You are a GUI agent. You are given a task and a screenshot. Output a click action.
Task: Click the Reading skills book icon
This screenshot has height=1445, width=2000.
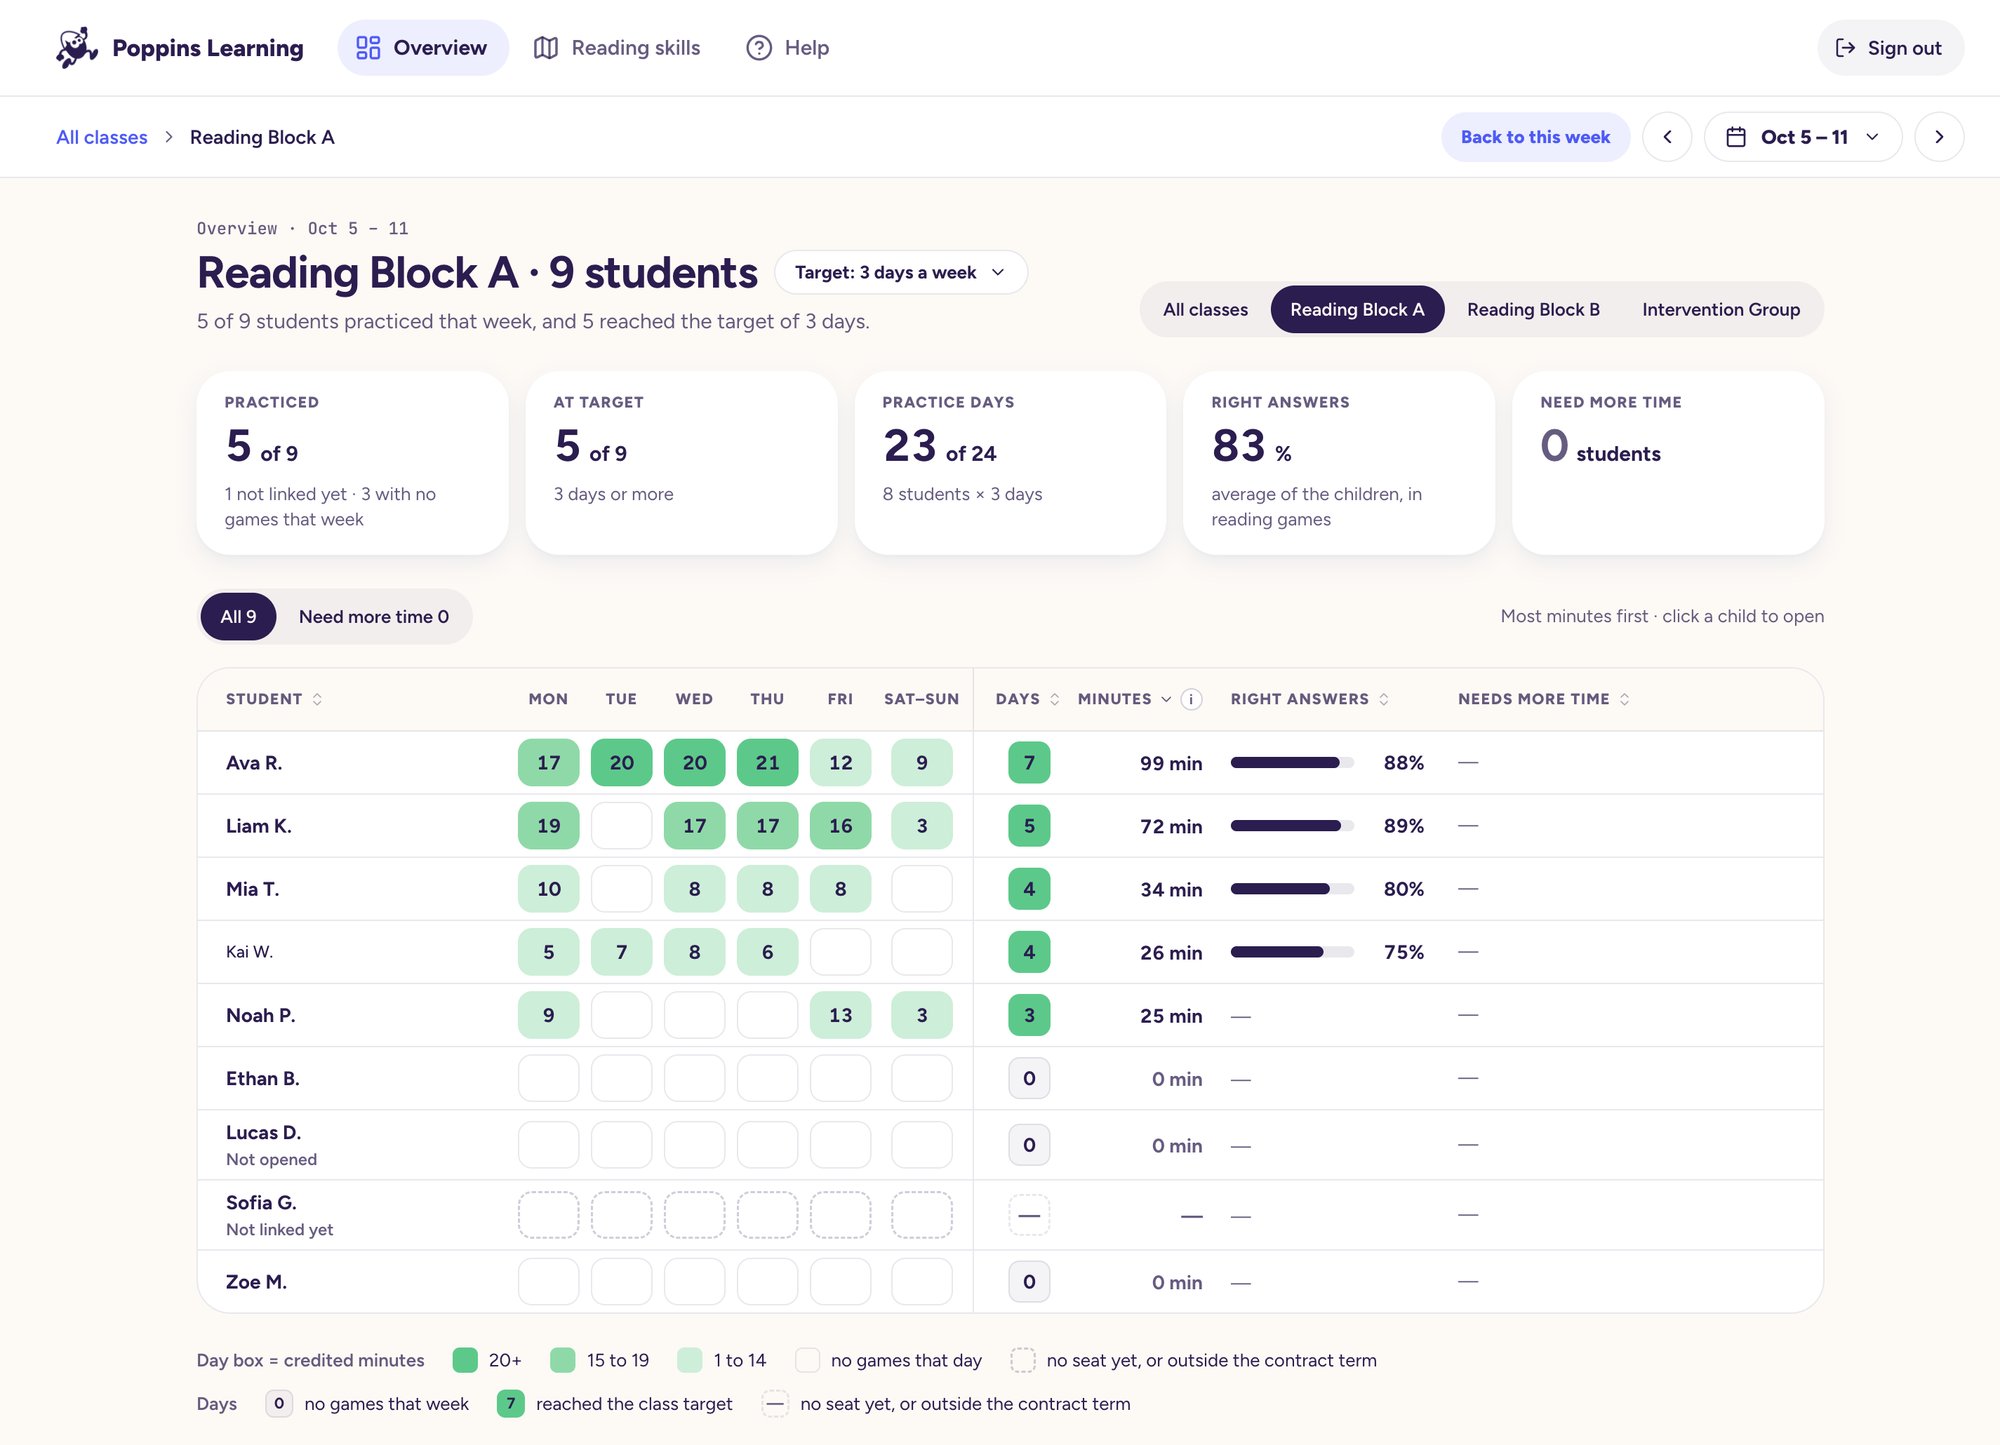pos(545,47)
